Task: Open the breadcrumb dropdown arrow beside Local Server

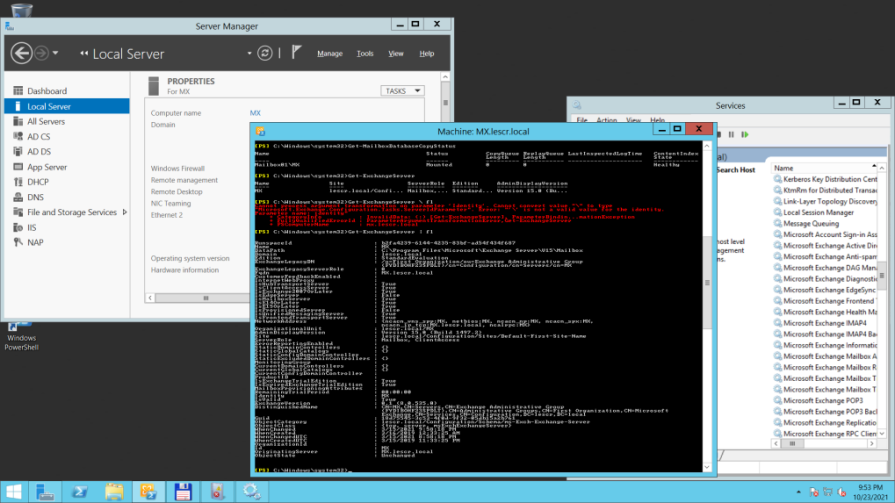Action: [249, 53]
